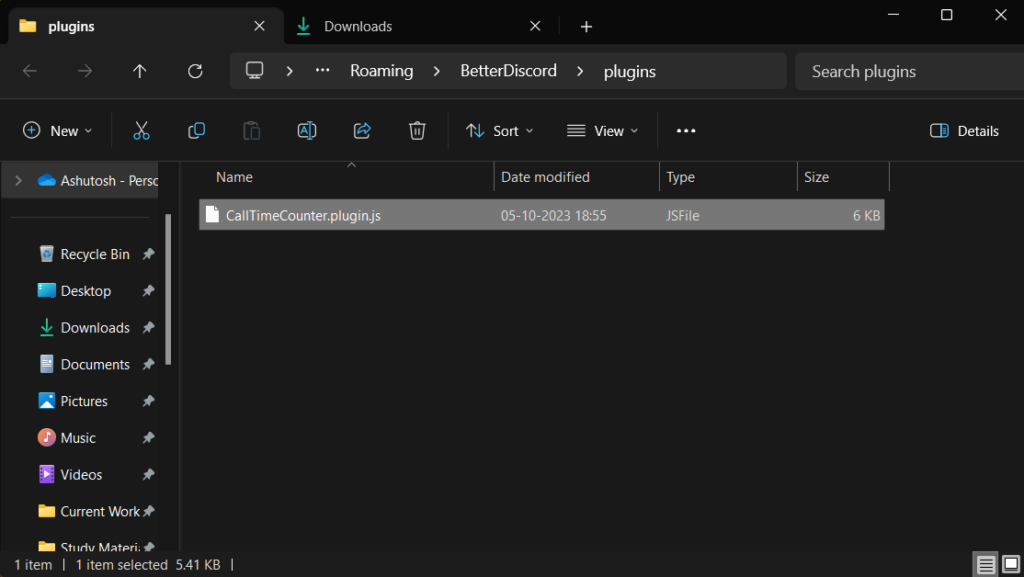The height and width of the screenshot is (577, 1024).
Task: Open the See more ellipsis menu
Action: 685,131
